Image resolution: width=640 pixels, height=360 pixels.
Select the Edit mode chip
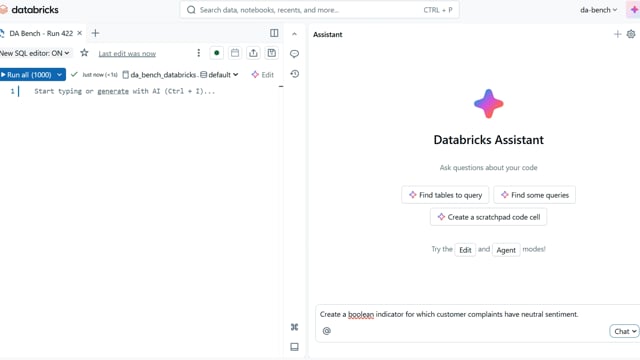[x=465, y=250]
